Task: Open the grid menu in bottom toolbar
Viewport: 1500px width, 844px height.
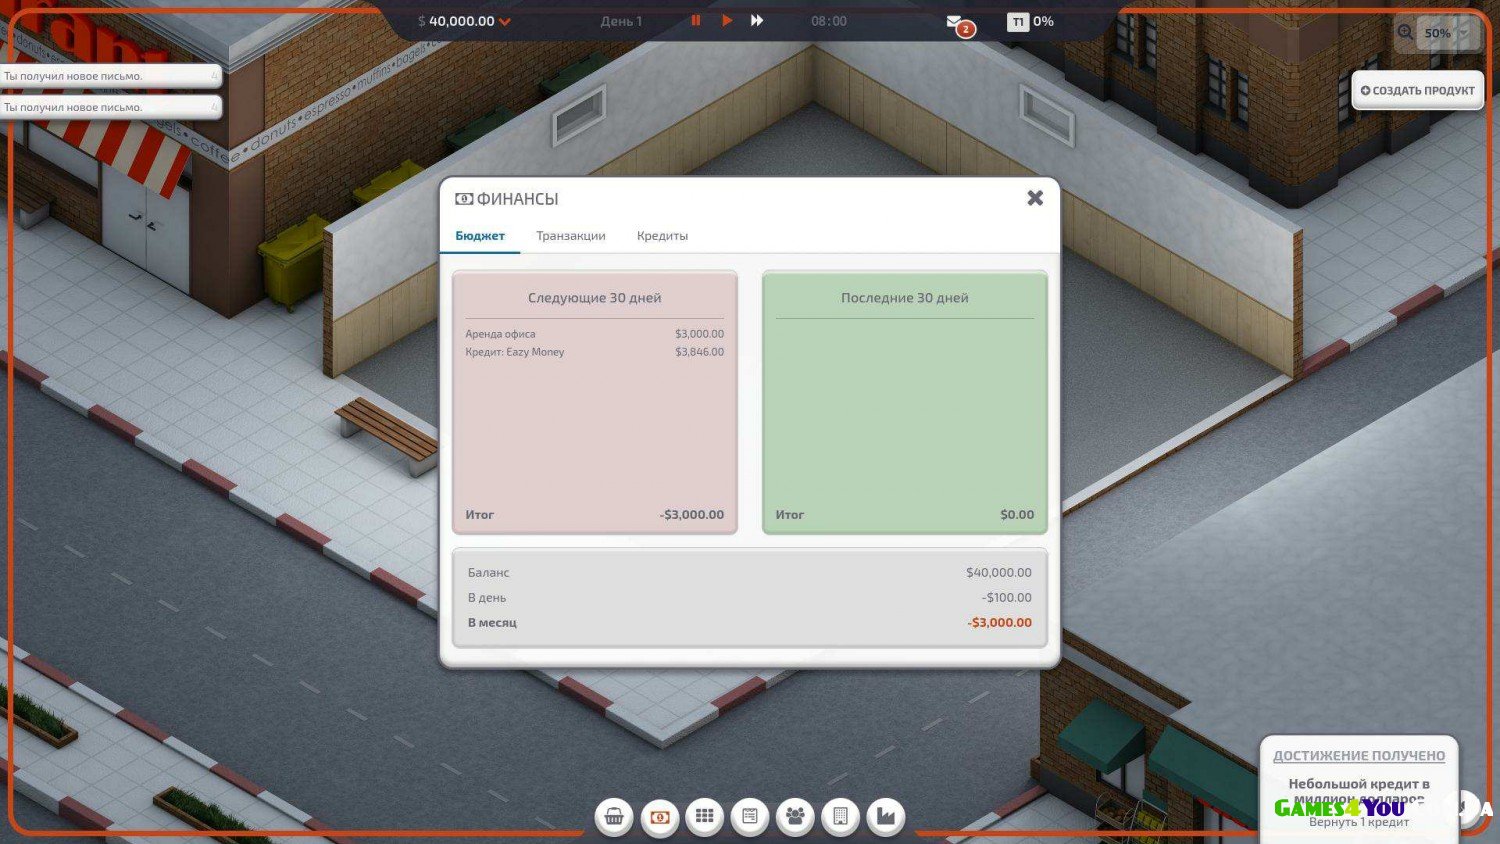Action: pos(705,816)
